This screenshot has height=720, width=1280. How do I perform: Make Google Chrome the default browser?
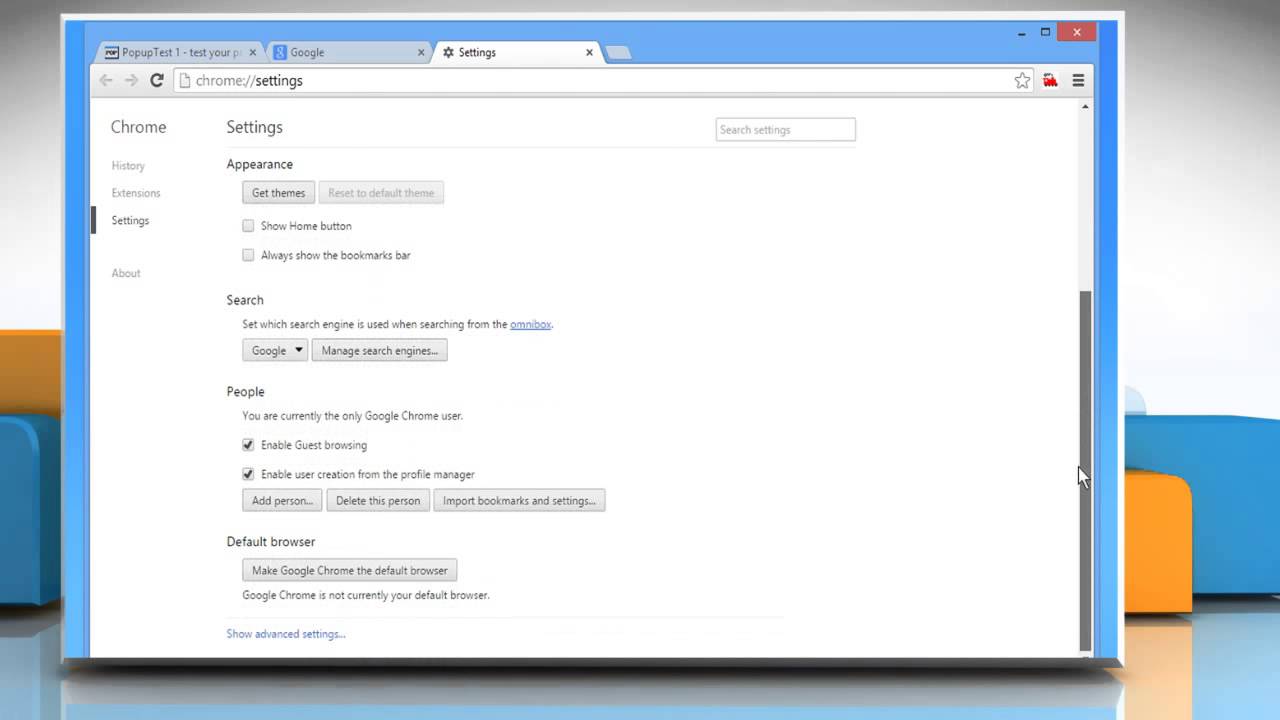click(x=350, y=570)
